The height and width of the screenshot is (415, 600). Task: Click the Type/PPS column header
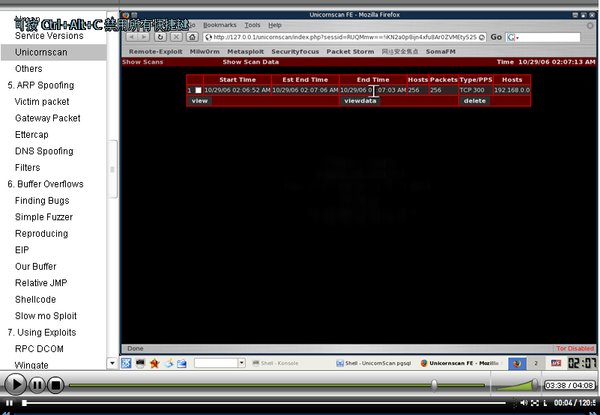(476, 80)
